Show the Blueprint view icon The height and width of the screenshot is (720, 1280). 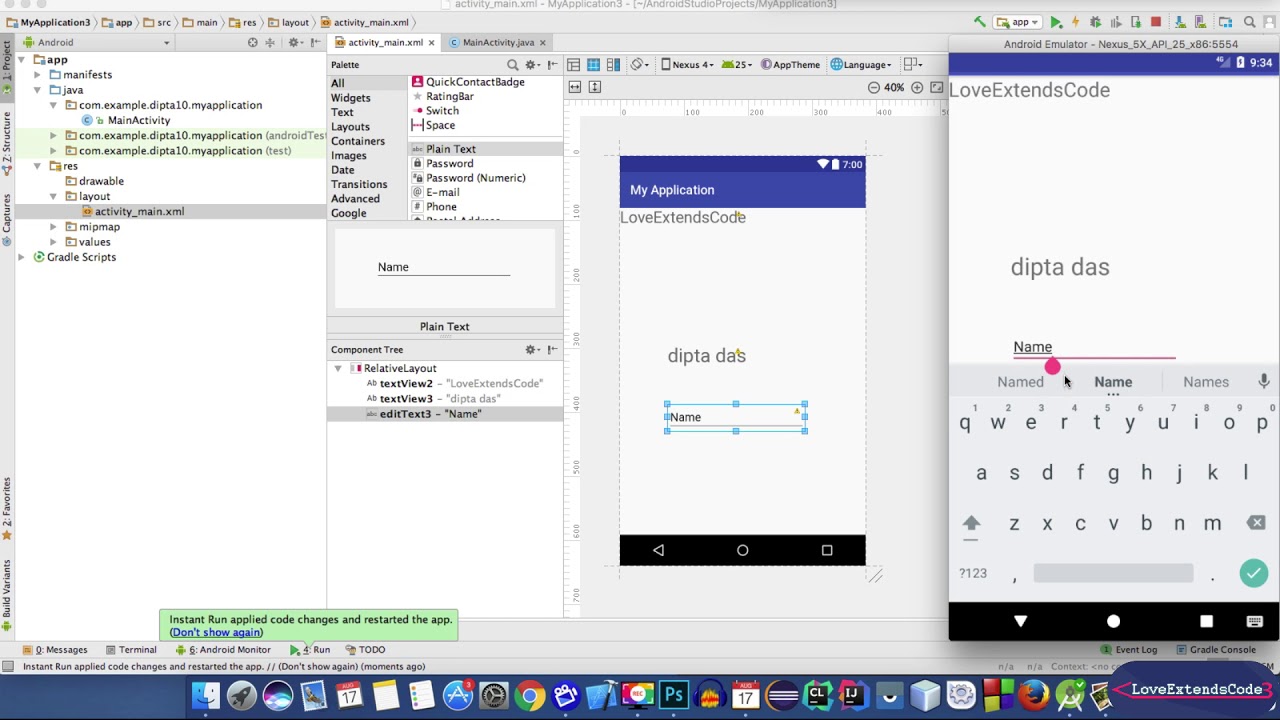pyautogui.click(x=593, y=64)
